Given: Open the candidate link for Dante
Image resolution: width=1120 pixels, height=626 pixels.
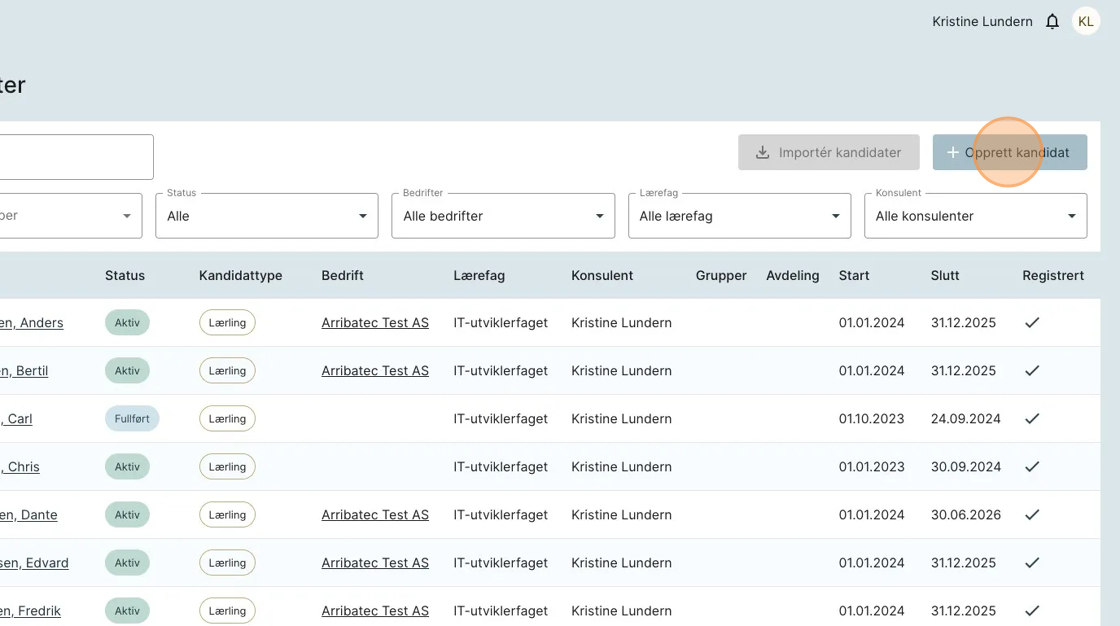Looking at the screenshot, I should point(29,515).
